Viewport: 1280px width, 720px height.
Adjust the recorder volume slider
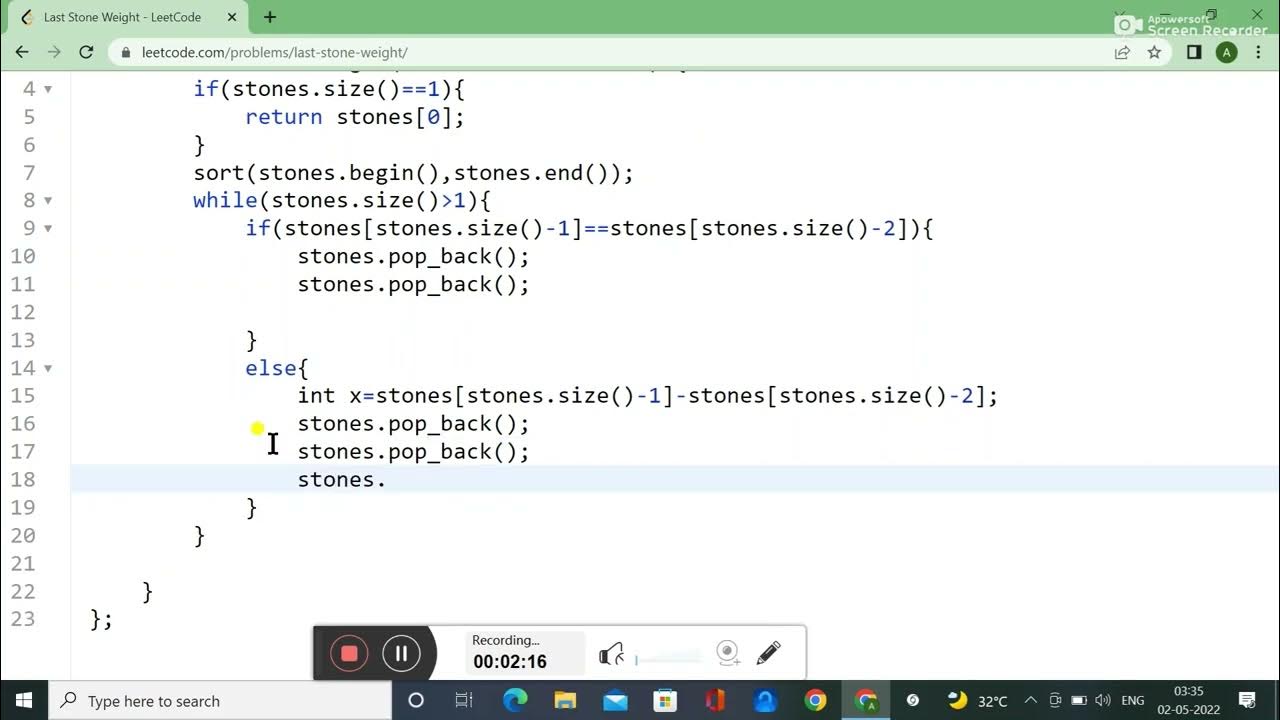(668, 658)
